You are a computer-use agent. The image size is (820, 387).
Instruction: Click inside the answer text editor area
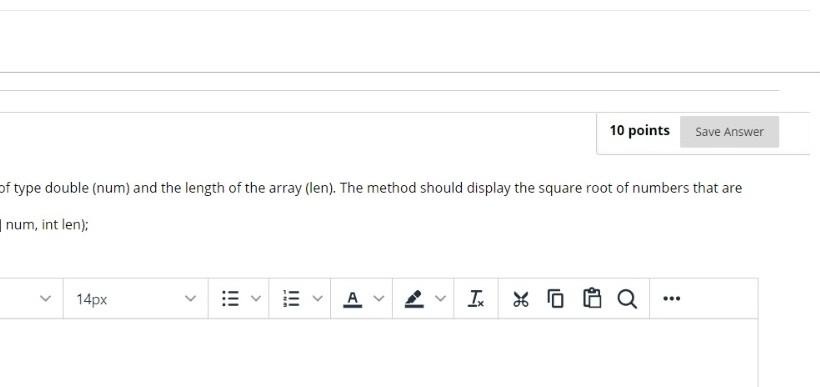click(x=379, y=353)
